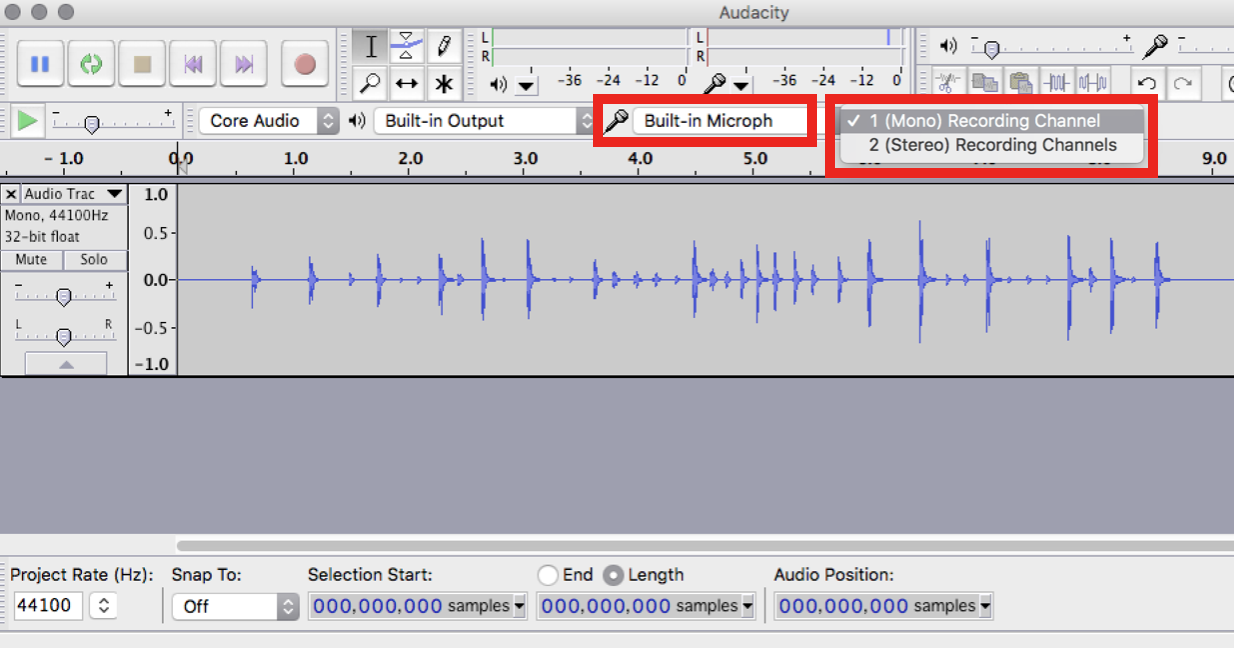Open the Built-in Microphone input dropdown
1234x648 pixels.
[719, 121]
